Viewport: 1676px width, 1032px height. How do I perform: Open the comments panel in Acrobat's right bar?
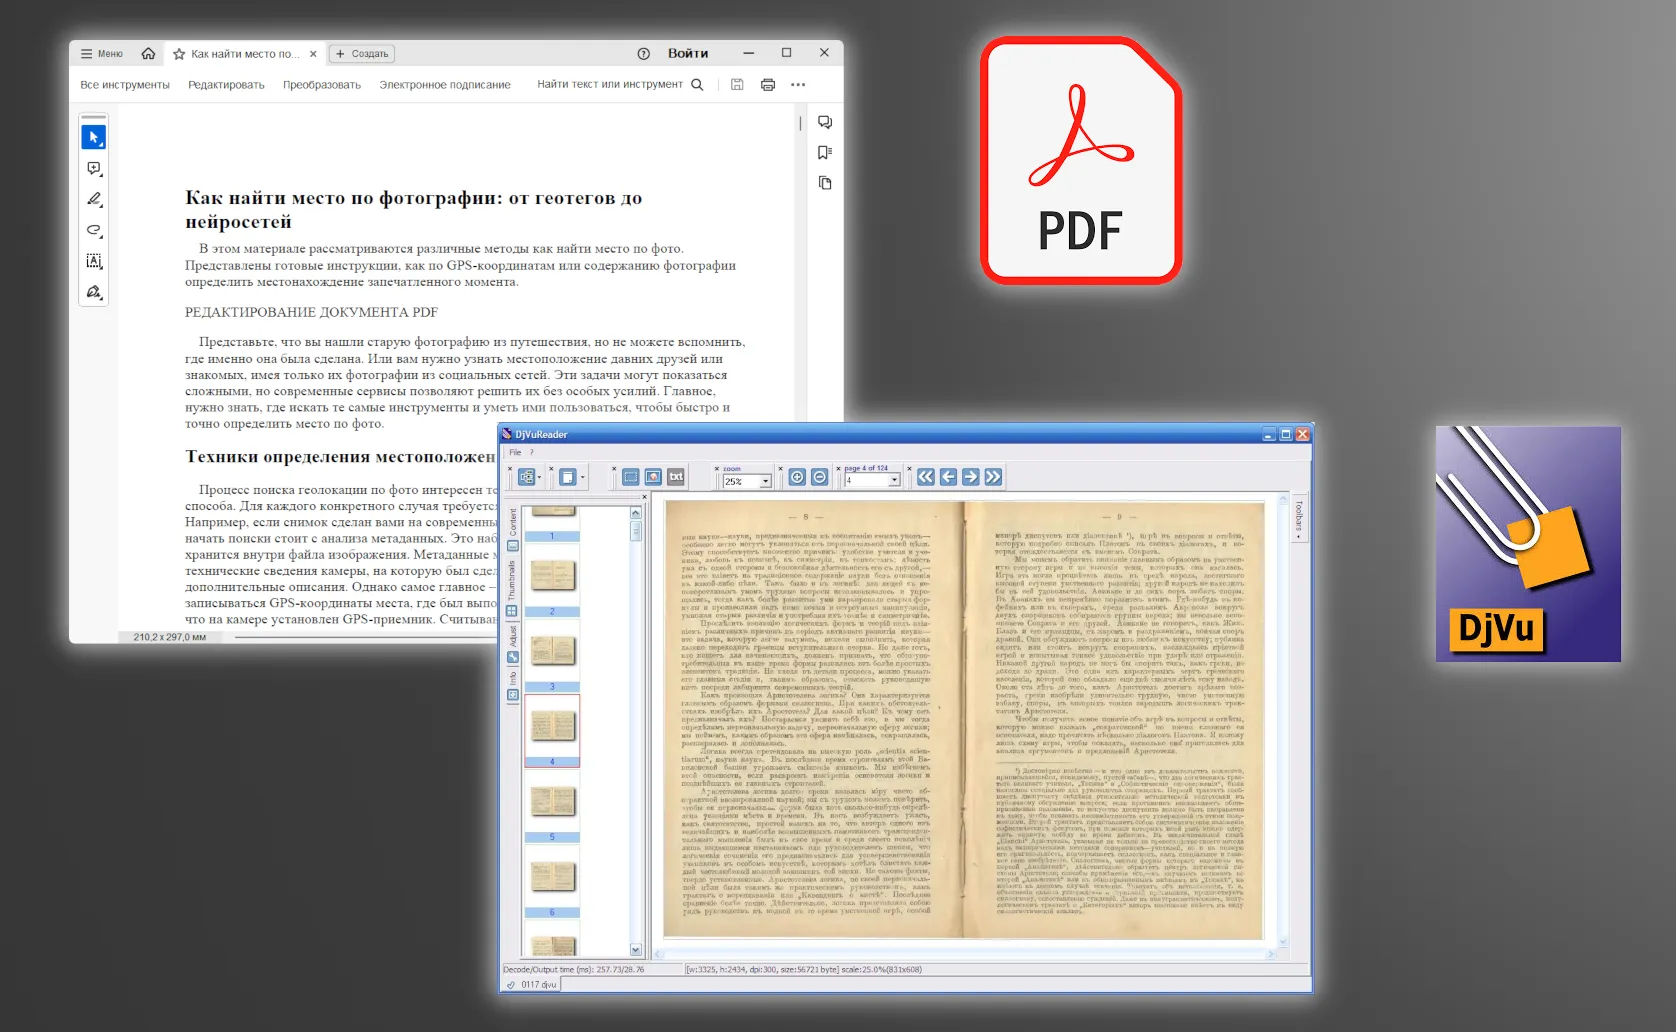[824, 123]
